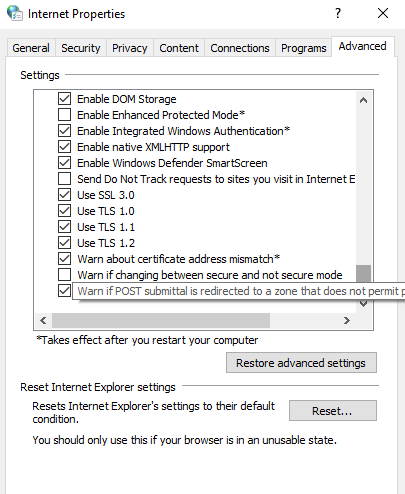The width and height of the screenshot is (405, 494).
Task: Click the settings list scroll up arrow
Action: click(x=363, y=100)
